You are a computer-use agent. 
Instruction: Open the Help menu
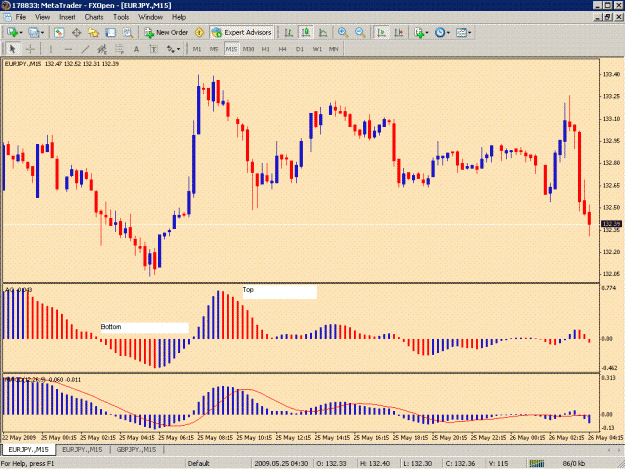(179, 17)
